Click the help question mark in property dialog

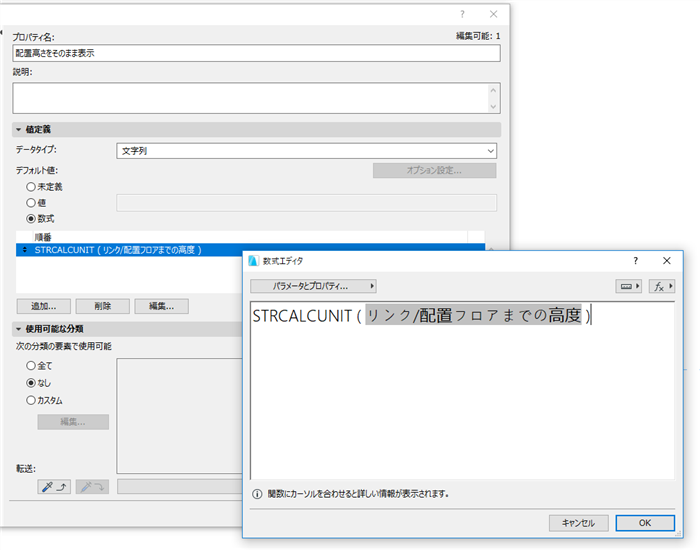pyautogui.click(x=462, y=14)
